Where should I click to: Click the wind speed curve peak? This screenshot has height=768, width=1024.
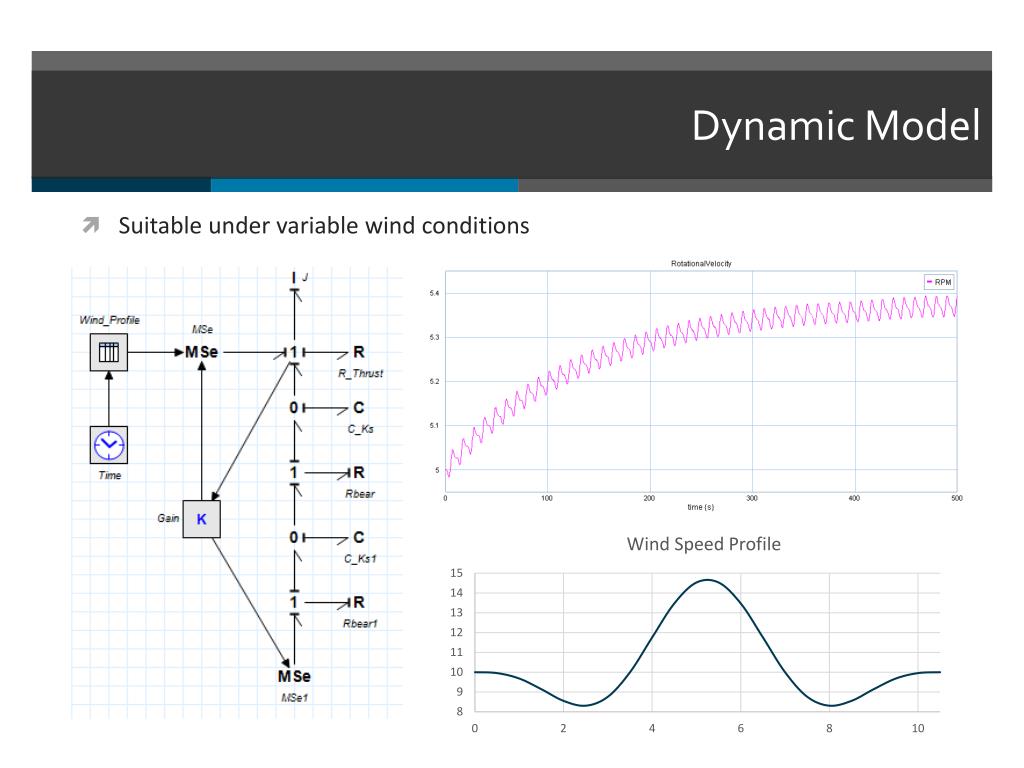tap(707, 580)
